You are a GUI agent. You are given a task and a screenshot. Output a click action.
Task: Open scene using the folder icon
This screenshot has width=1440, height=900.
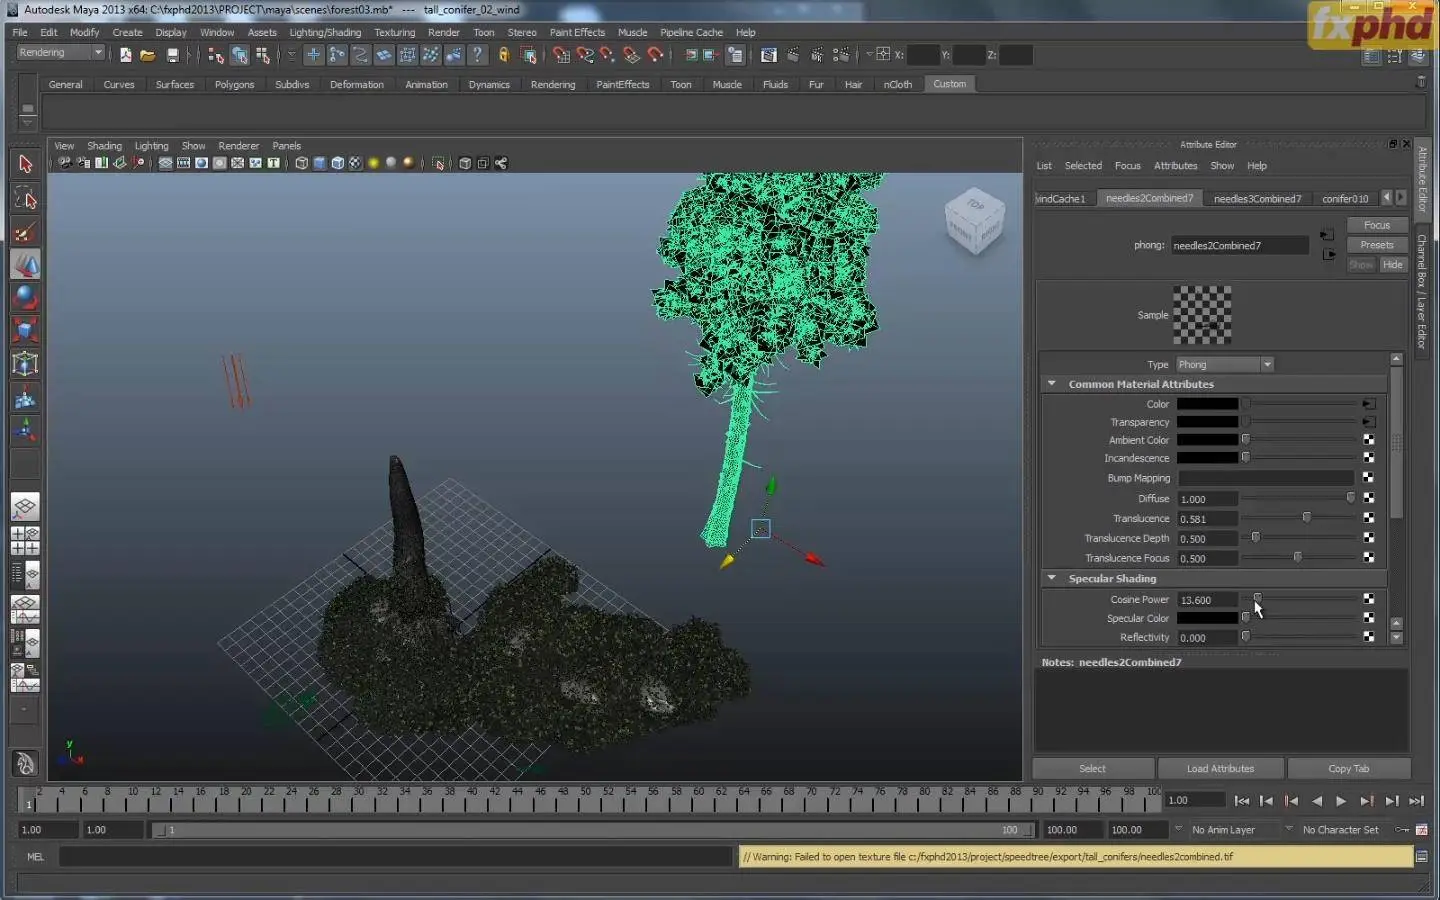pyautogui.click(x=148, y=55)
